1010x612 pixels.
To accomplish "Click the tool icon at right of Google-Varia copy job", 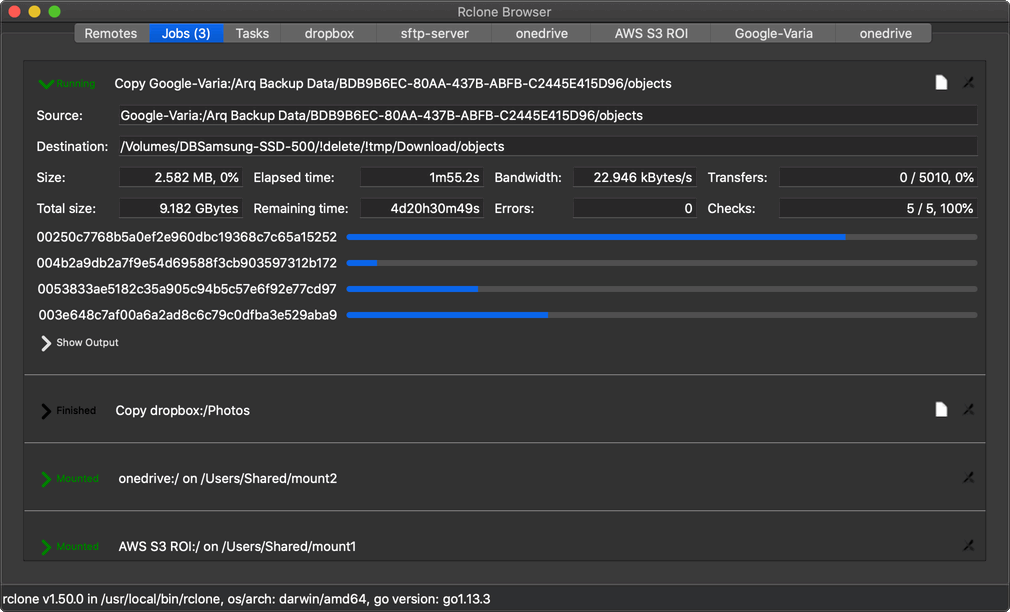I will pyautogui.click(x=968, y=82).
